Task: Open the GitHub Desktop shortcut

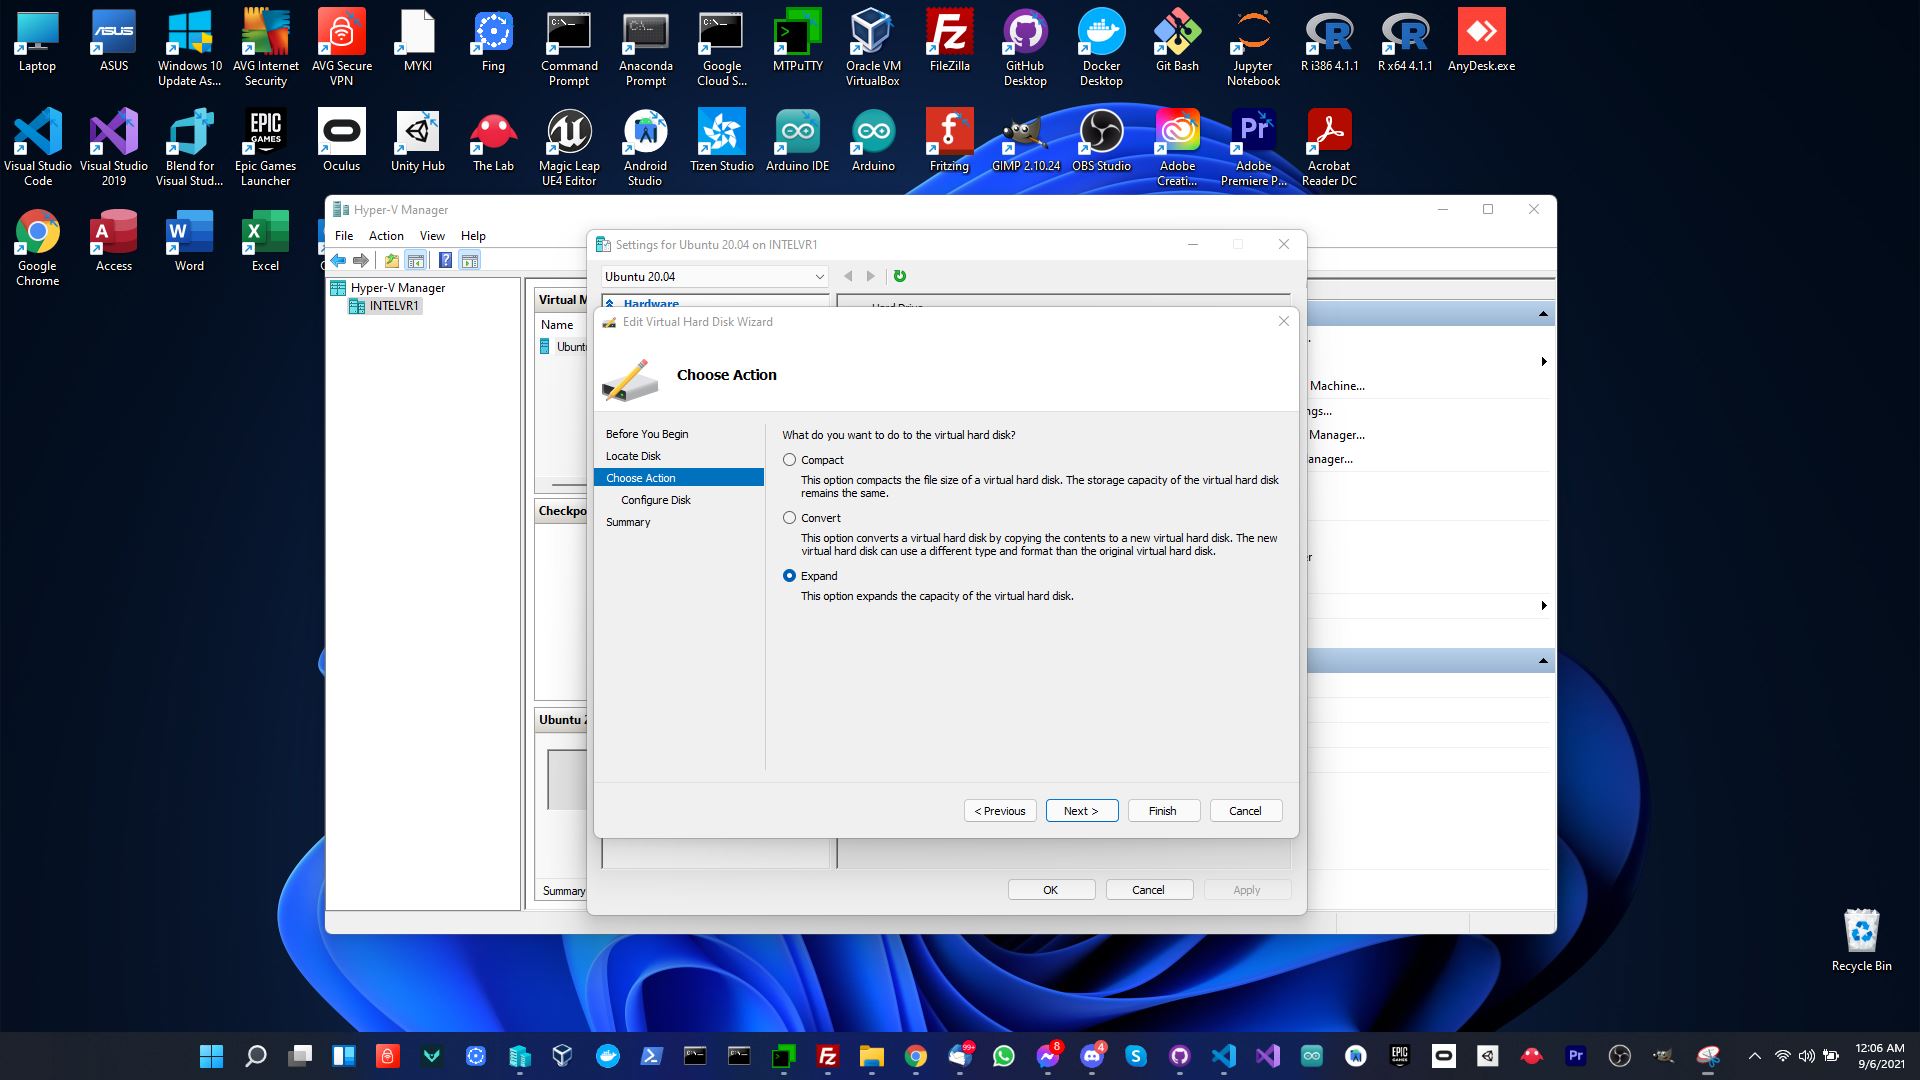Action: click(1025, 47)
